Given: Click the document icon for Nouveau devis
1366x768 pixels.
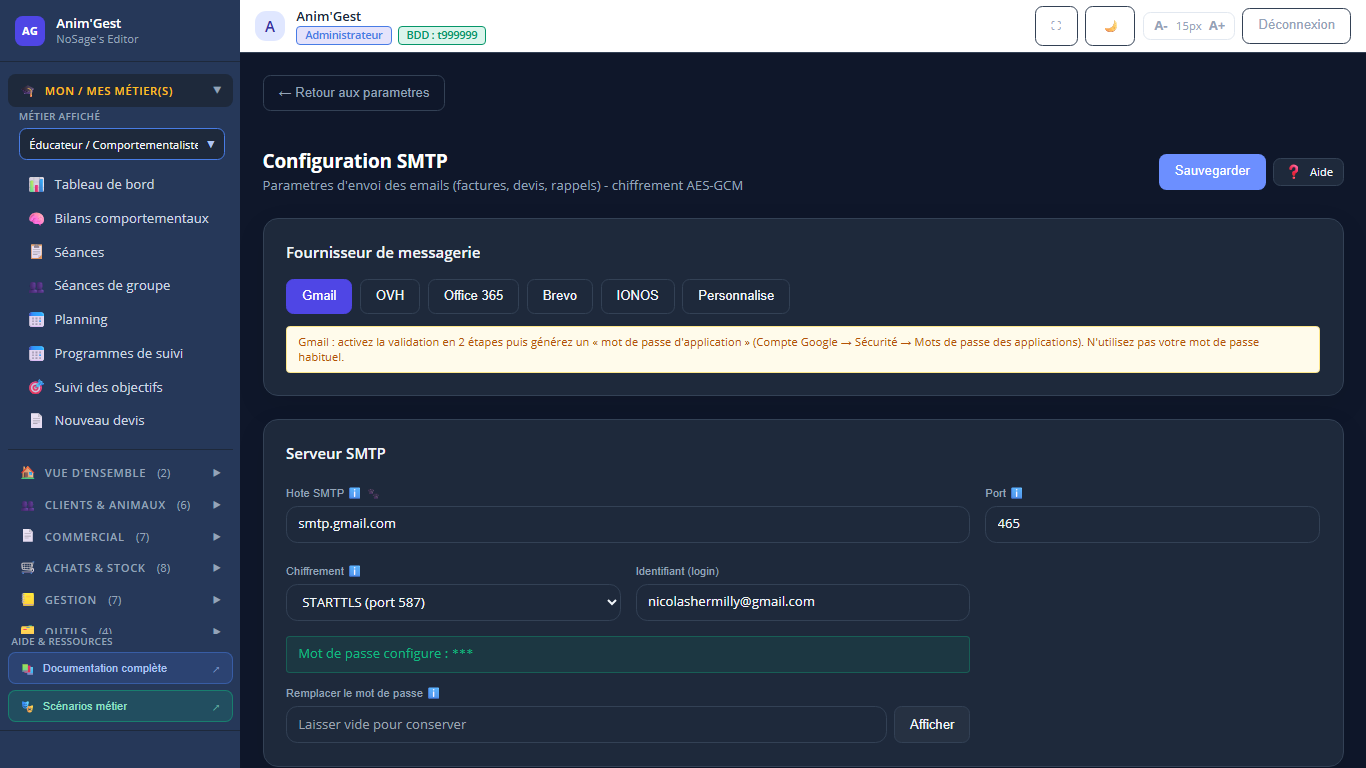Looking at the screenshot, I should 36,421.
